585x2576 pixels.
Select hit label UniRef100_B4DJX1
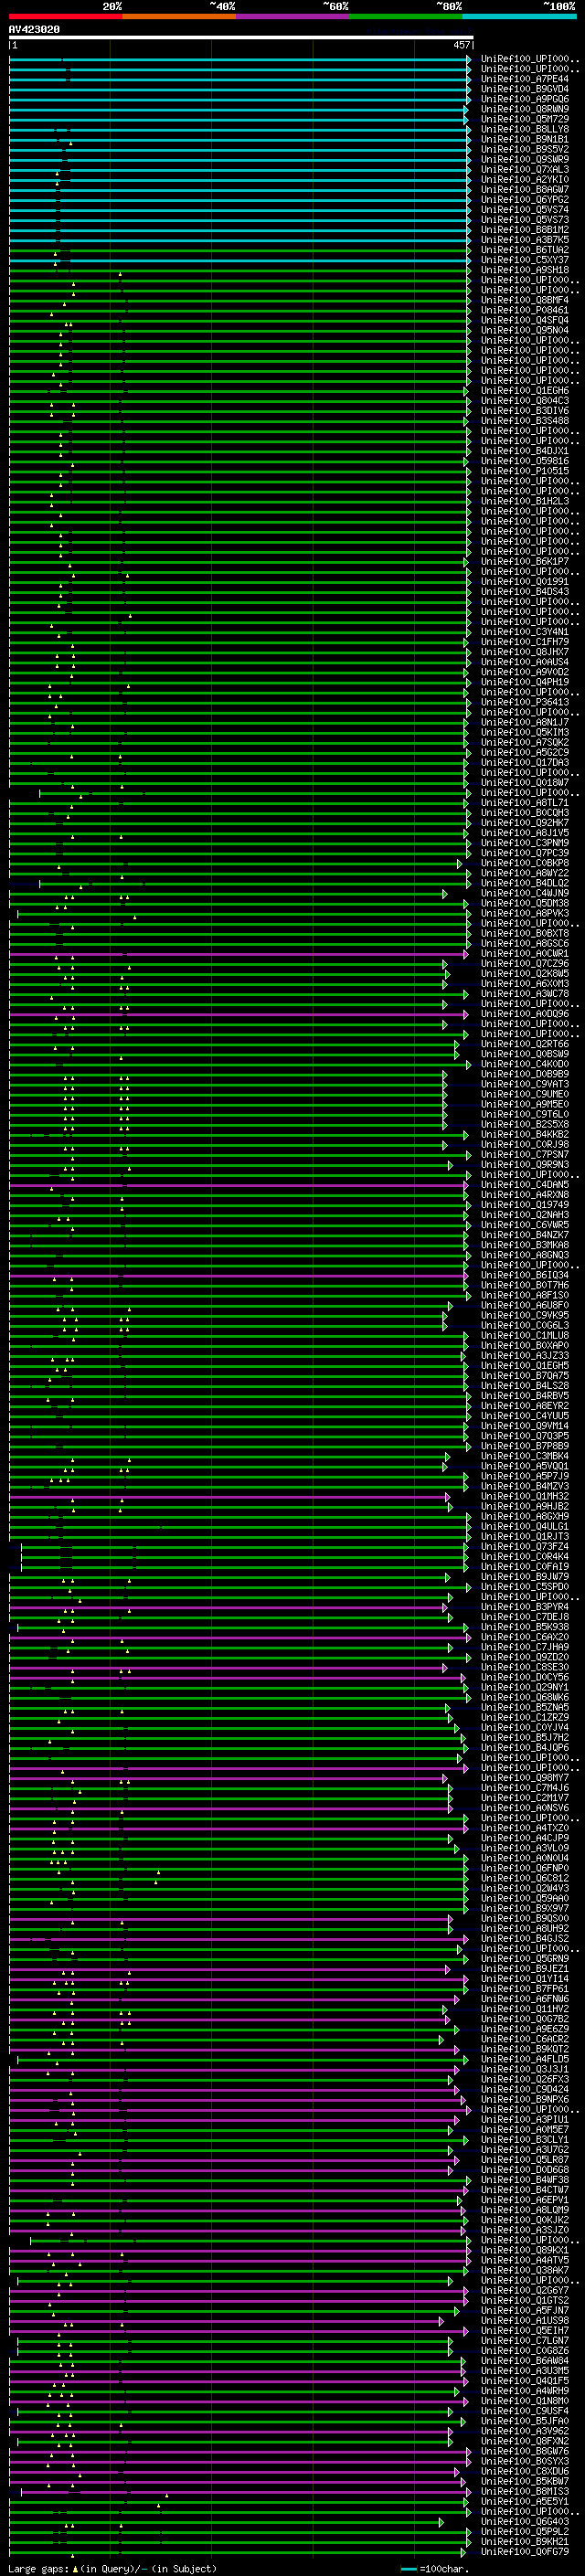pos(525,450)
